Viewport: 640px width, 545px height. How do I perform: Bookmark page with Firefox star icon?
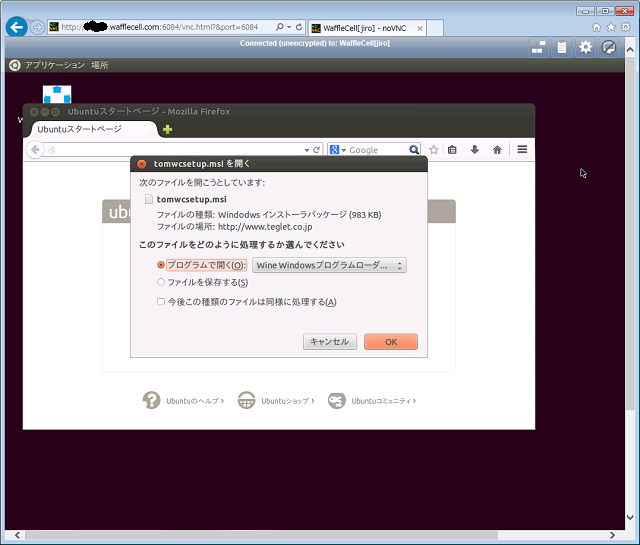pos(434,150)
